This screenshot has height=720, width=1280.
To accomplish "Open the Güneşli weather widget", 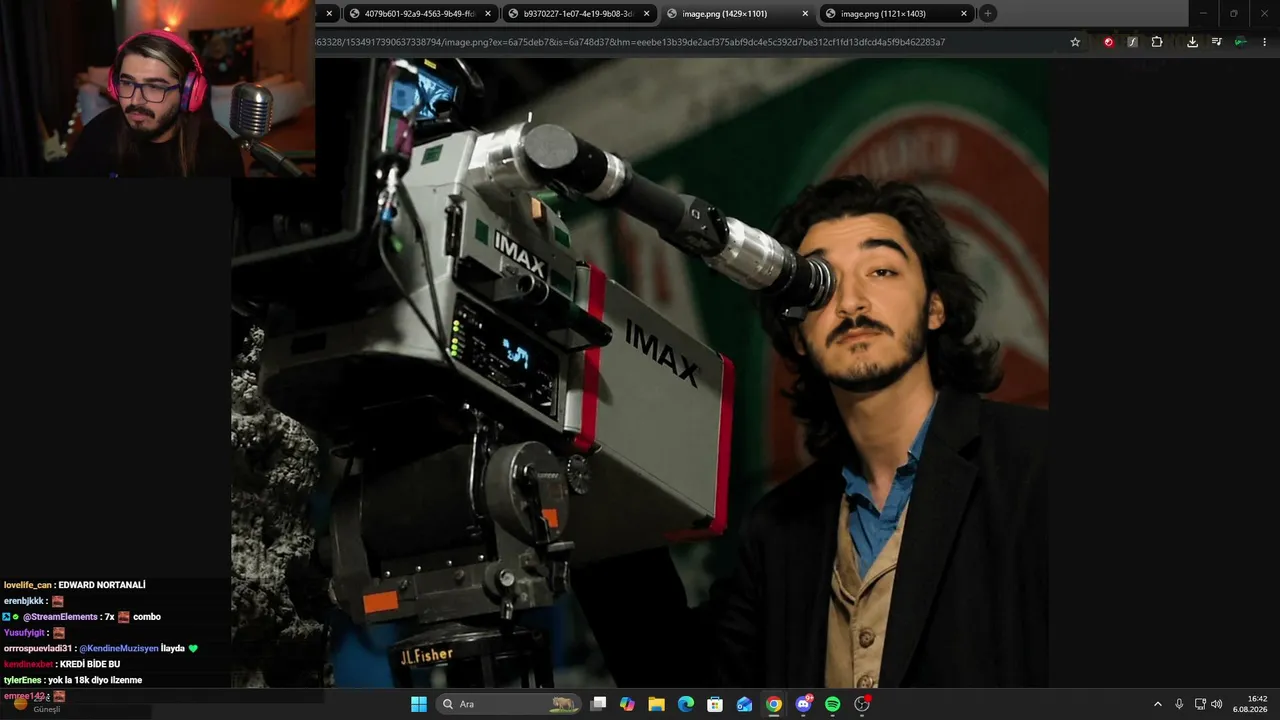I will [x=36, y=704].
